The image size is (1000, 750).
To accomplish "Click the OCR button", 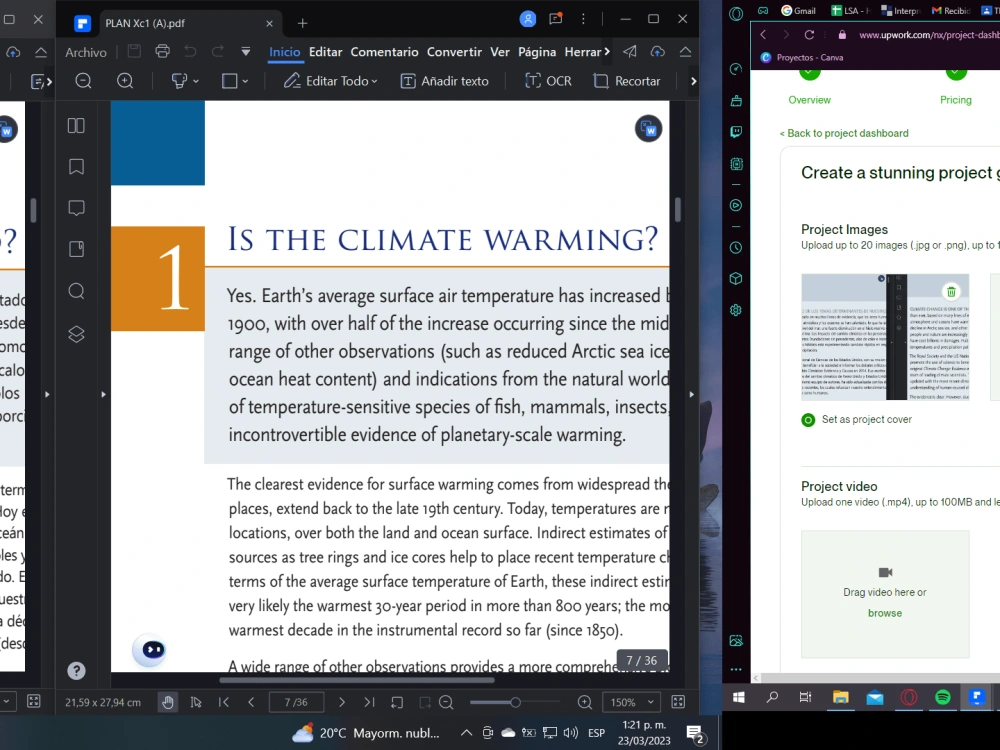I will tap(548, 81).
